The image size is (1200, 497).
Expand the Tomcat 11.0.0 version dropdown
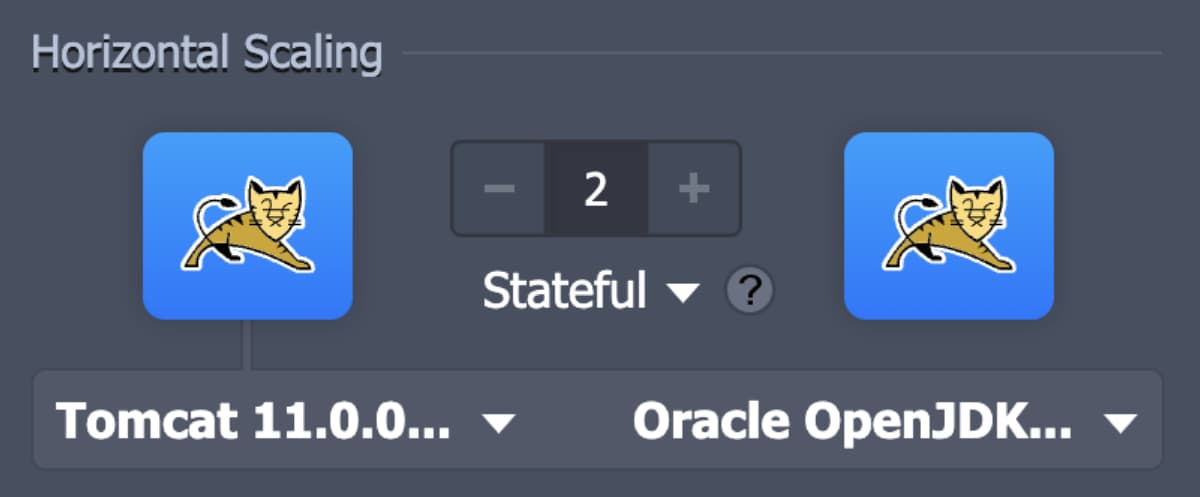[285, 423]
